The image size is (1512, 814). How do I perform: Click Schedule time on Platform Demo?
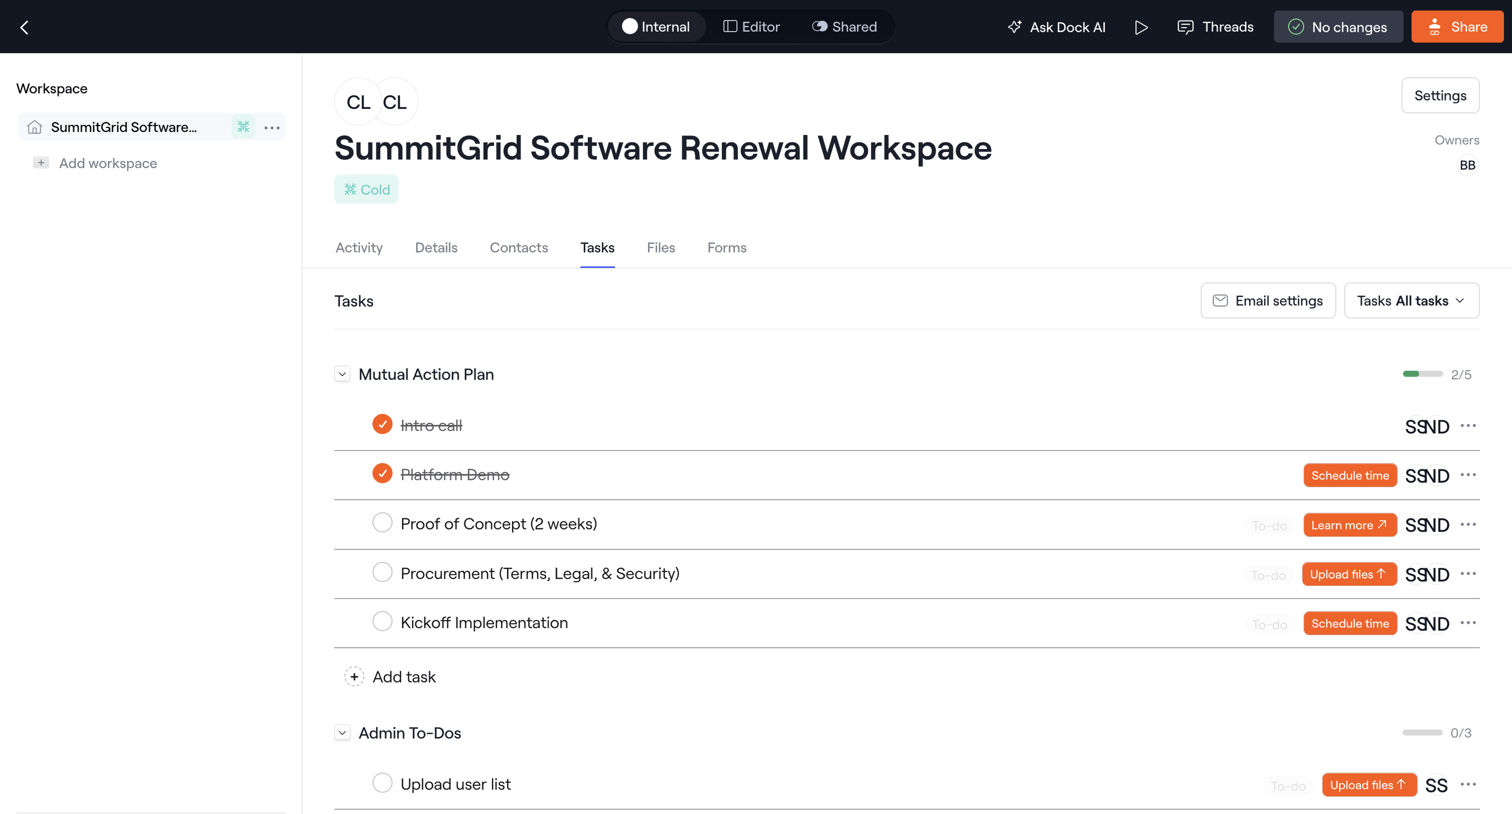[x=1350, y=475]
